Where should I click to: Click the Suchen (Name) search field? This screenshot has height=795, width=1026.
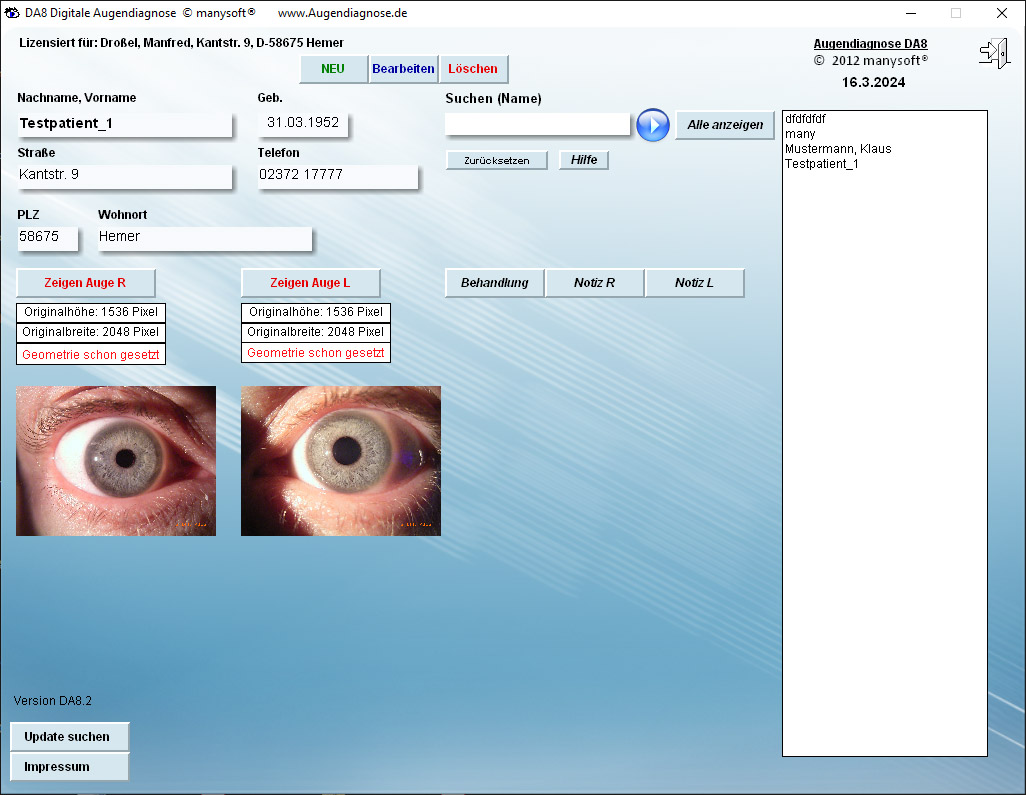pyautogui.click(x=537, y=124)
